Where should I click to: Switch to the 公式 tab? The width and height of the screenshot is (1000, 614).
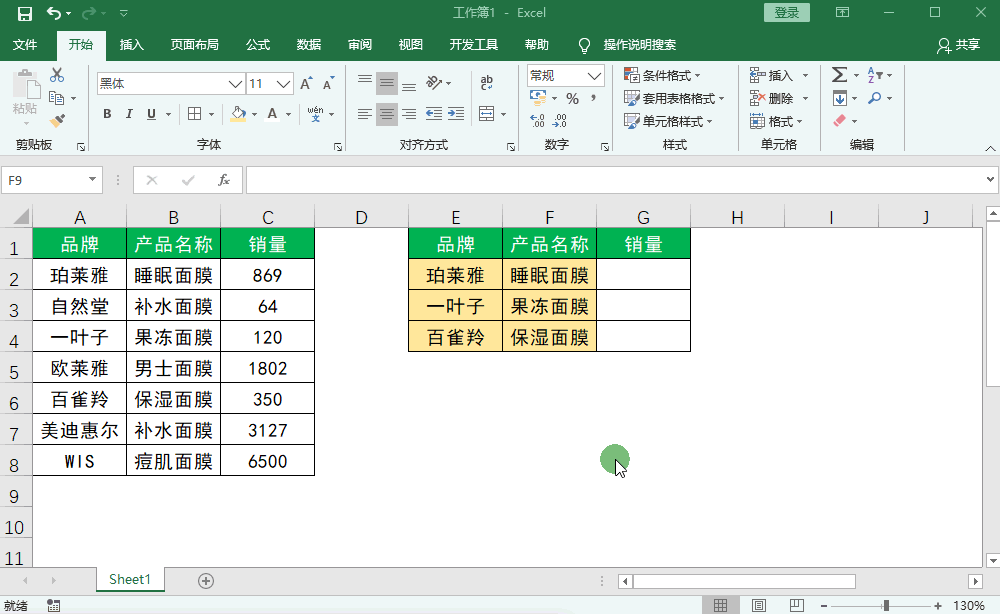(258, 45)
